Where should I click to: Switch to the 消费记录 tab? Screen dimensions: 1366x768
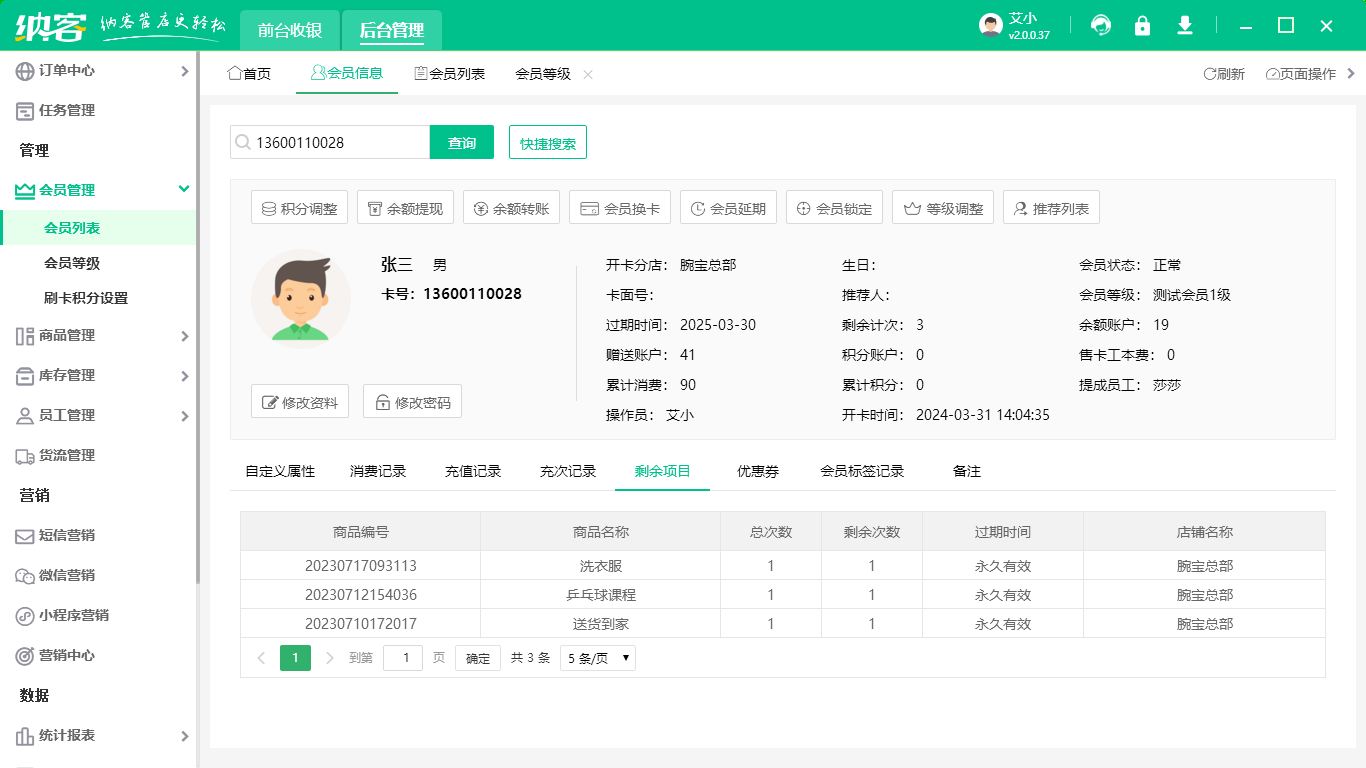click(378, 471)
